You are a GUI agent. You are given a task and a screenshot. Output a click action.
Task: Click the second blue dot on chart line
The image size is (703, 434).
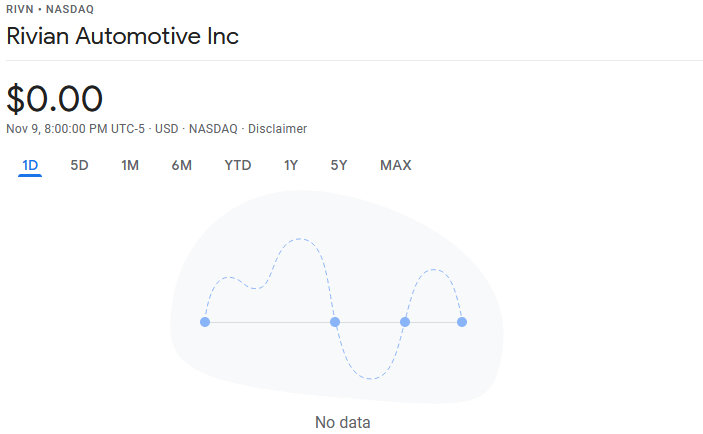tap(335, 322)
